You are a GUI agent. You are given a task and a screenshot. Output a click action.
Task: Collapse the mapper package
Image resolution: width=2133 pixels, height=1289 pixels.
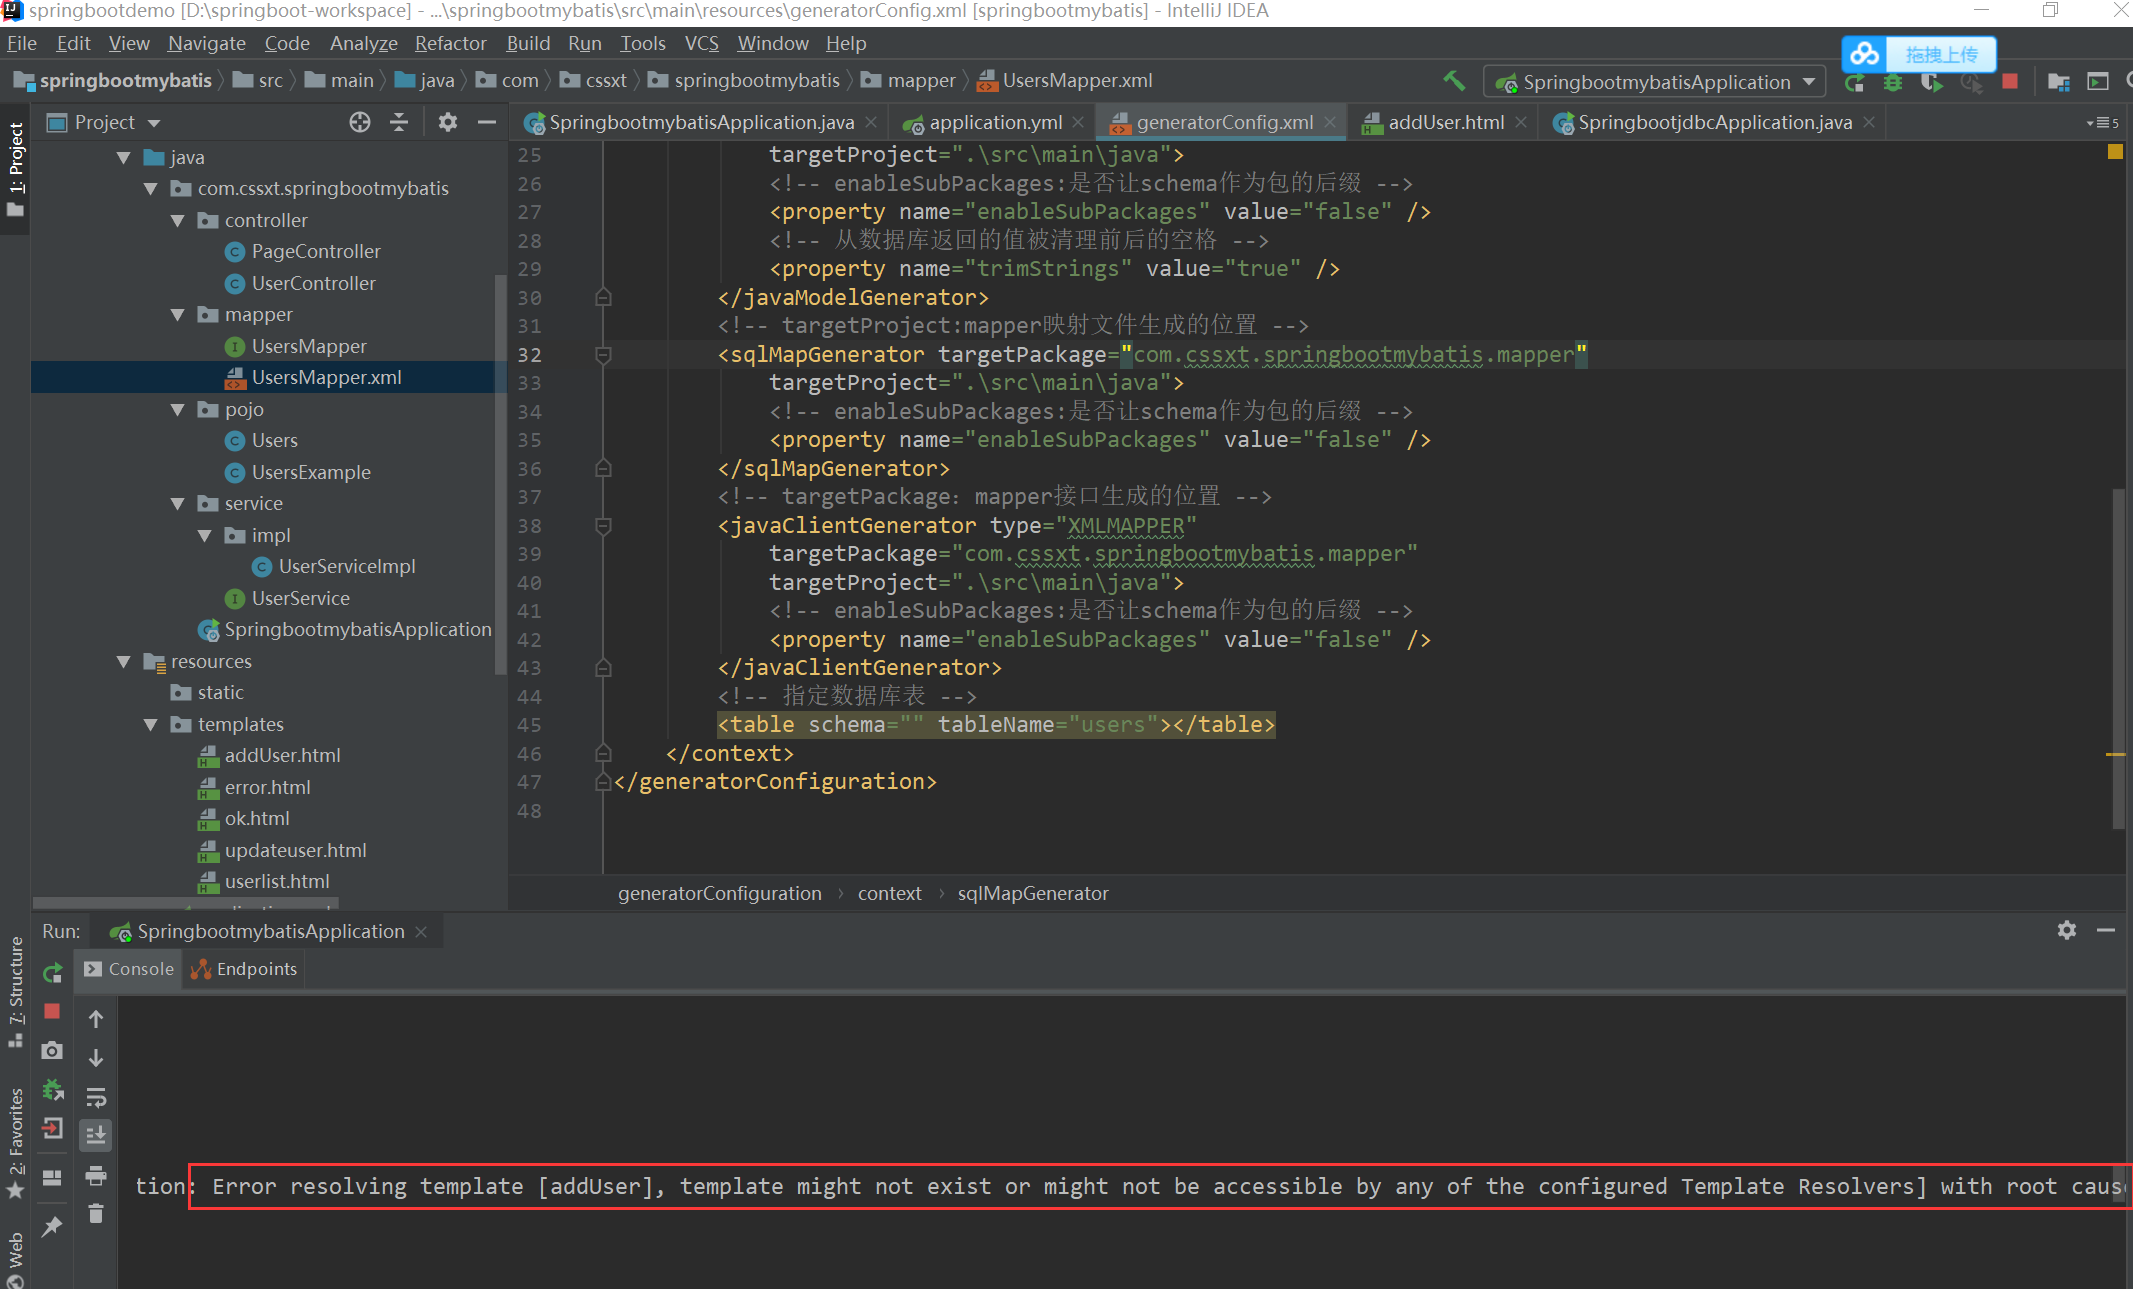click(x=178, y=315)
